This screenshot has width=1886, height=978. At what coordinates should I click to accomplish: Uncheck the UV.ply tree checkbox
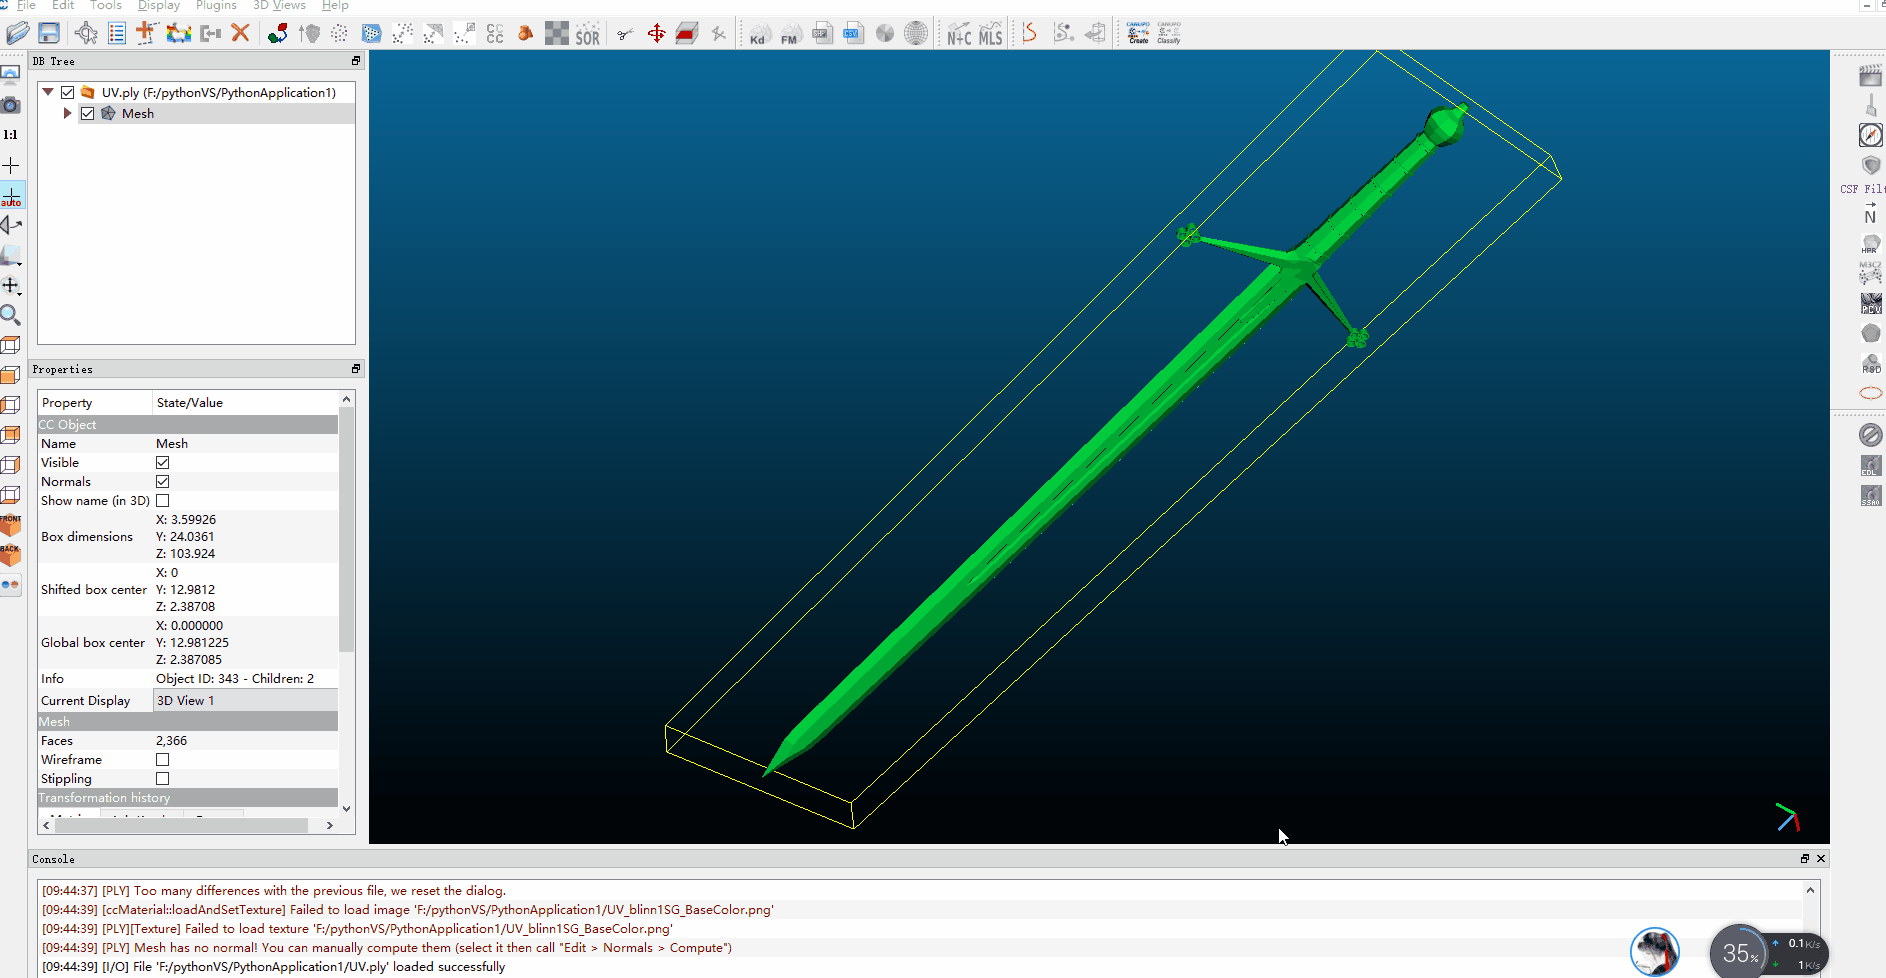(x=68, y=92)
